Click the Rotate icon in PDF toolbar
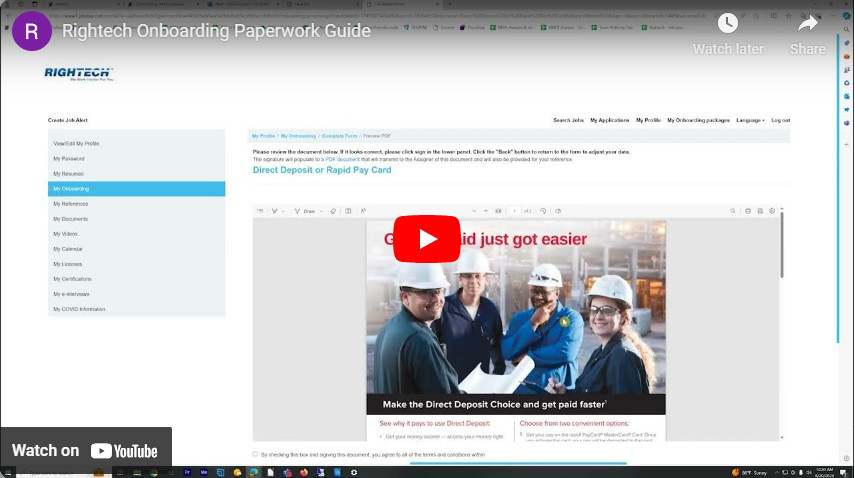 pyautogui.click(x=543, y=211)
